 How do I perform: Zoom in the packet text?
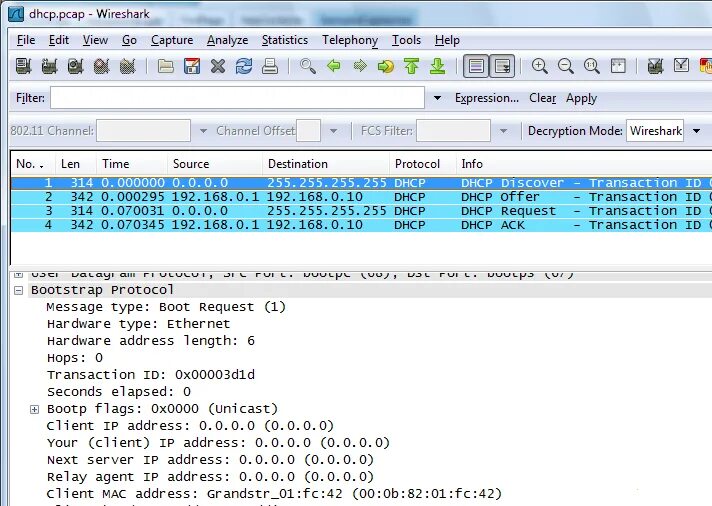point(539,66)
